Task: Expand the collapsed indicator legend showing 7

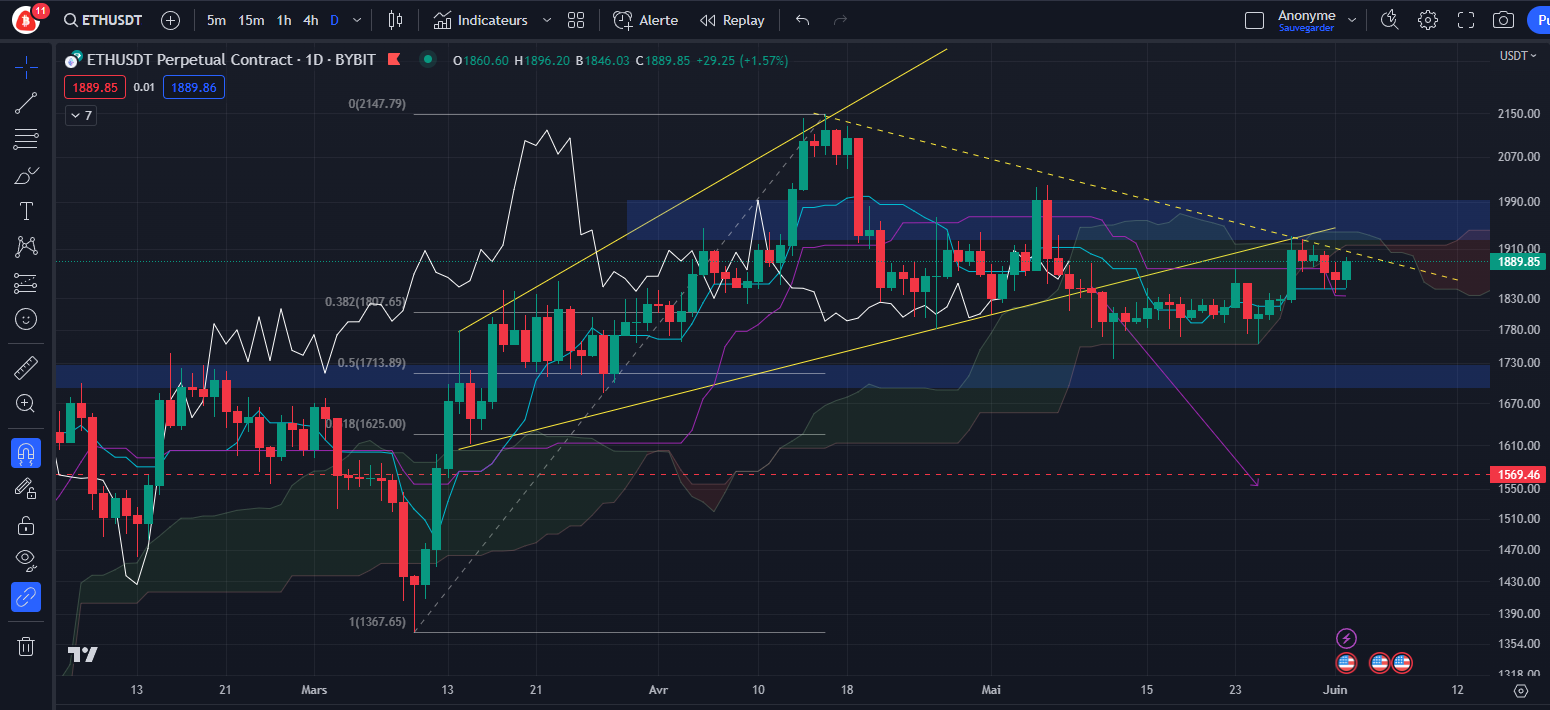Action: [x=81, y=116]
